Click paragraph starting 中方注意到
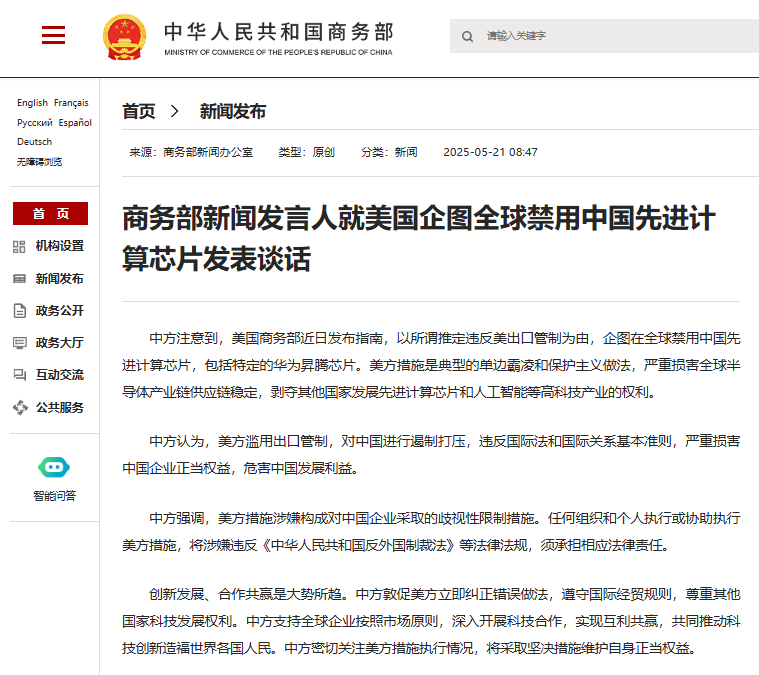Viewport: 759px width, 675px height. tap(431, 365)
